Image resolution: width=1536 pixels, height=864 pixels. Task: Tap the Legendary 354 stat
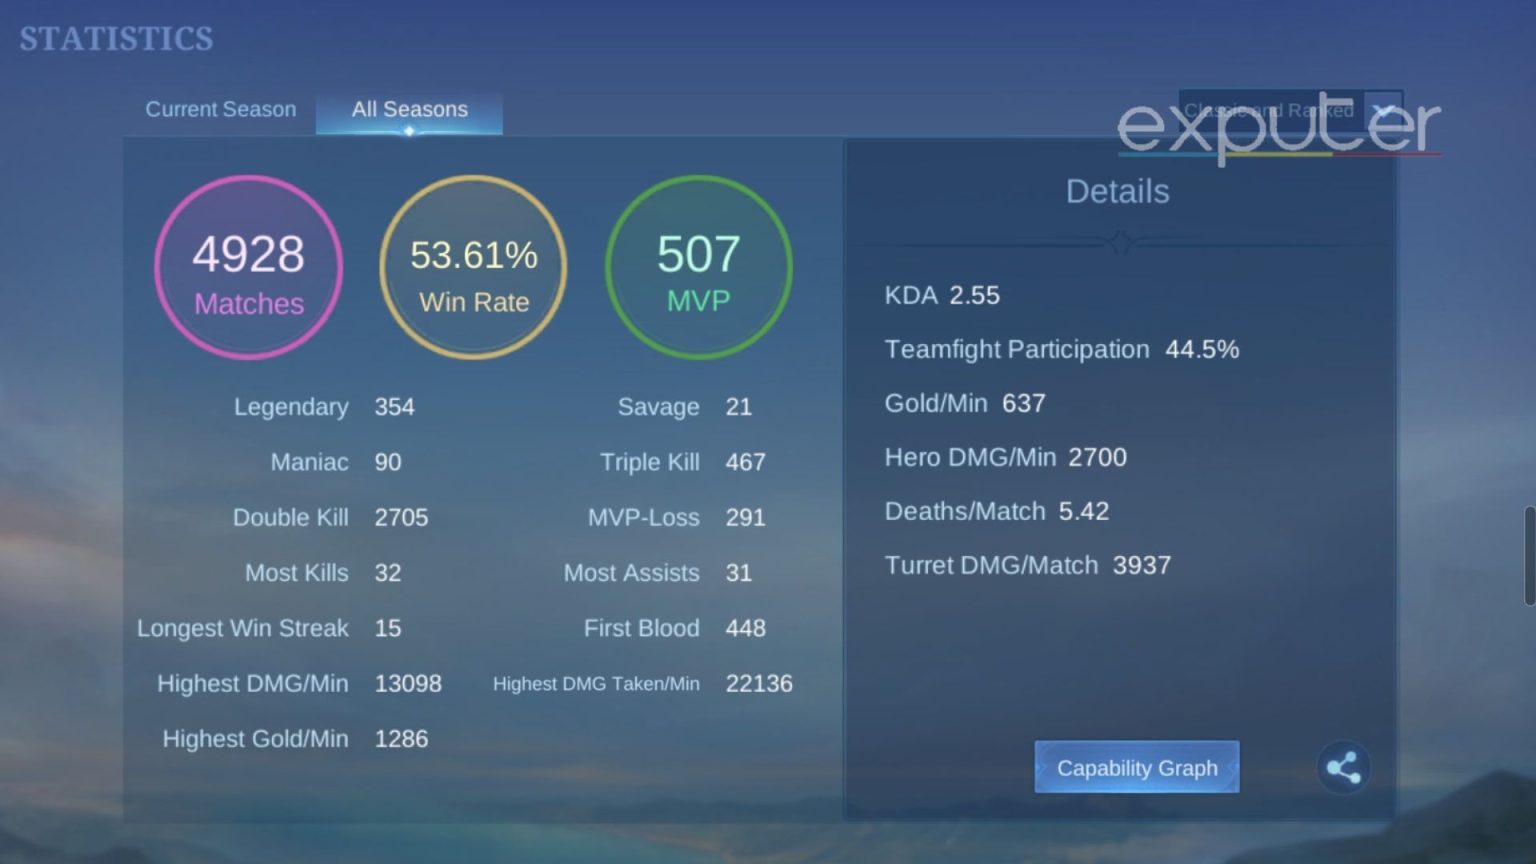pos(323,407)
